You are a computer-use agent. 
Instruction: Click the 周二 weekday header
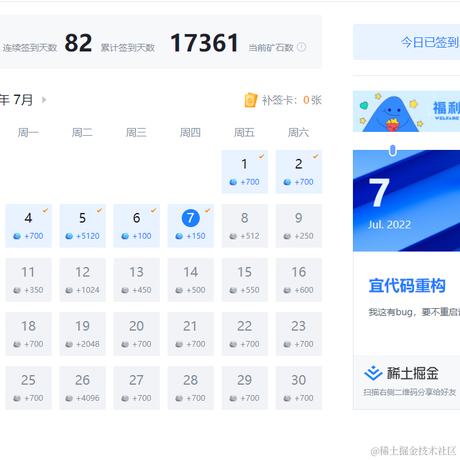[82, 133]
